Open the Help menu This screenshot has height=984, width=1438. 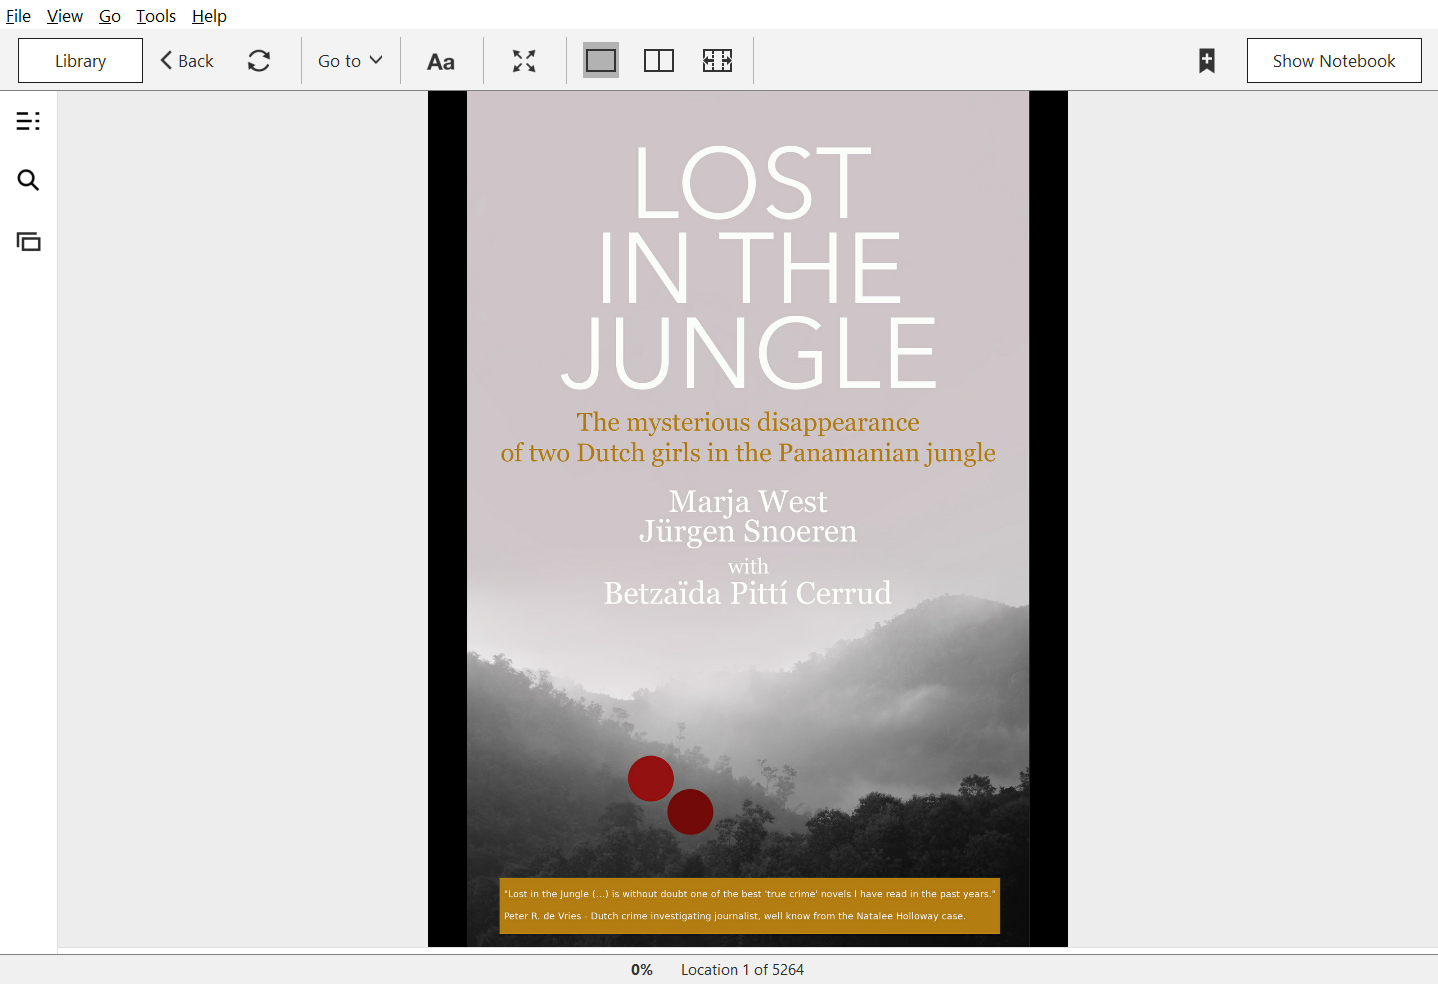click(209, 16)
